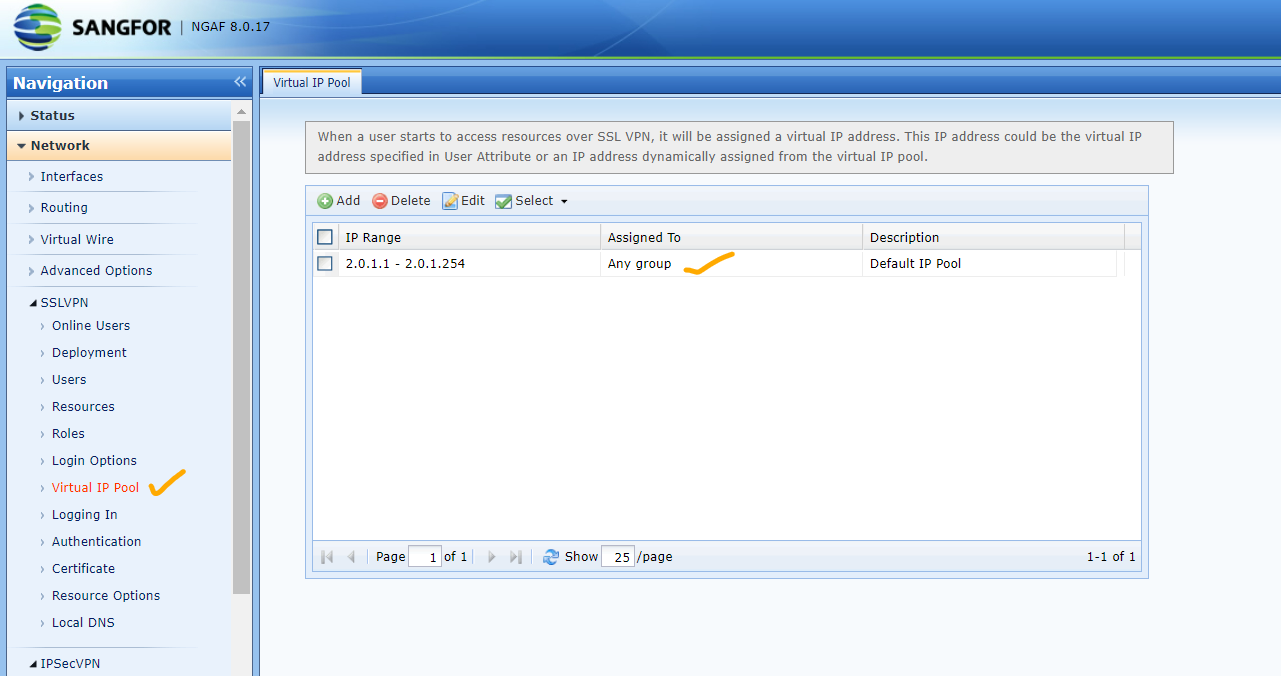This screenshot has height=676, width=1281.
Task: Open the Select dropdown in the toolbar
Action: coord(532,201)
